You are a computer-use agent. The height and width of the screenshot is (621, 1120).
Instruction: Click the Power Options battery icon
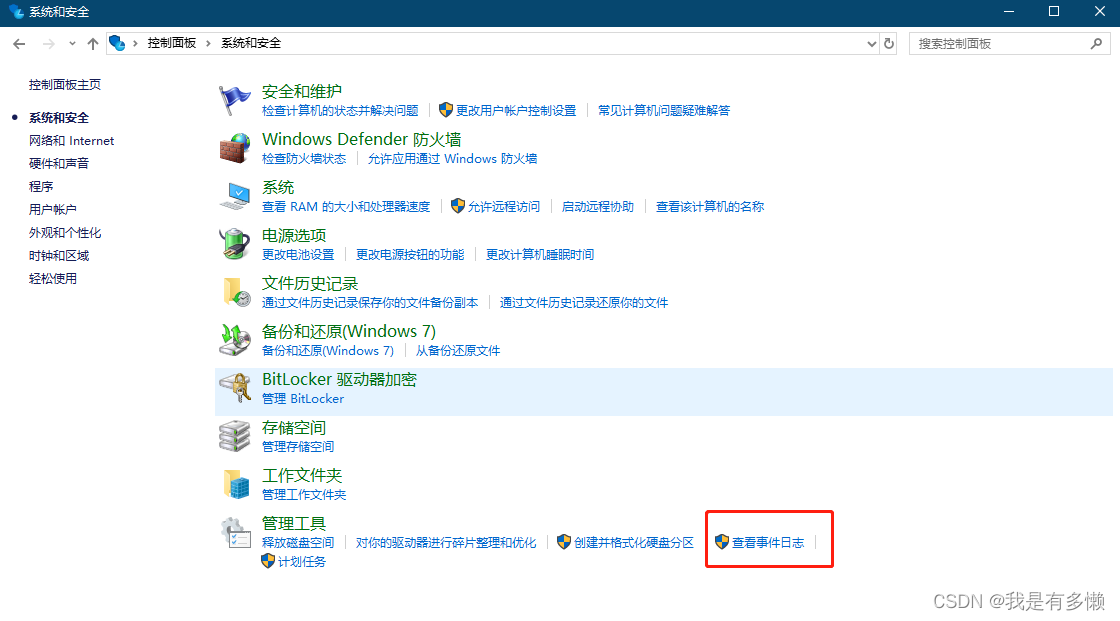click(234, 244)
